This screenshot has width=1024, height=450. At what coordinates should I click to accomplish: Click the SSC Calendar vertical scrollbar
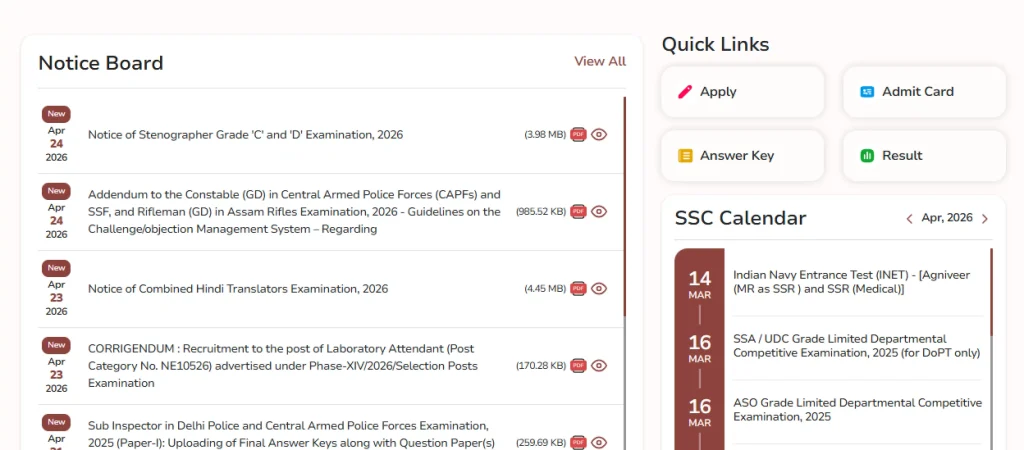click(991, 349)
